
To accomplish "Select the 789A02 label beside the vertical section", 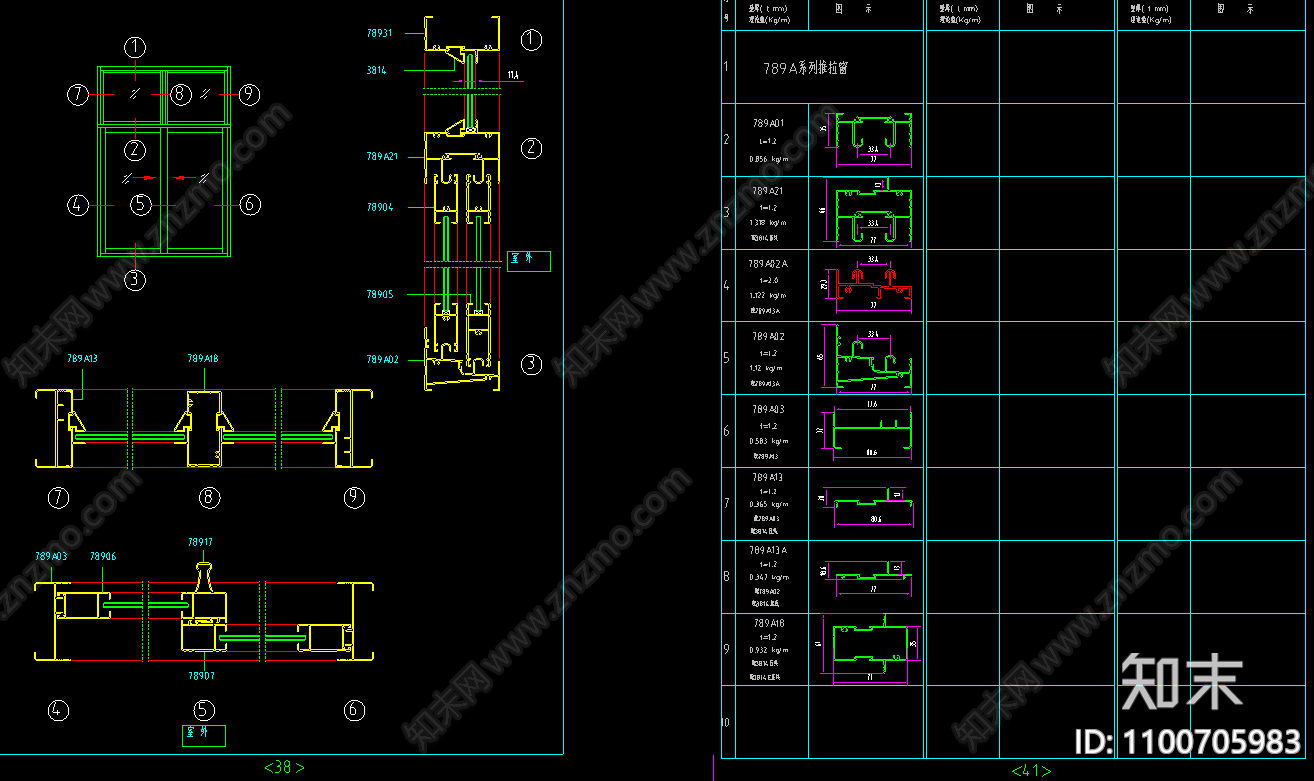I will click(382, 359).
